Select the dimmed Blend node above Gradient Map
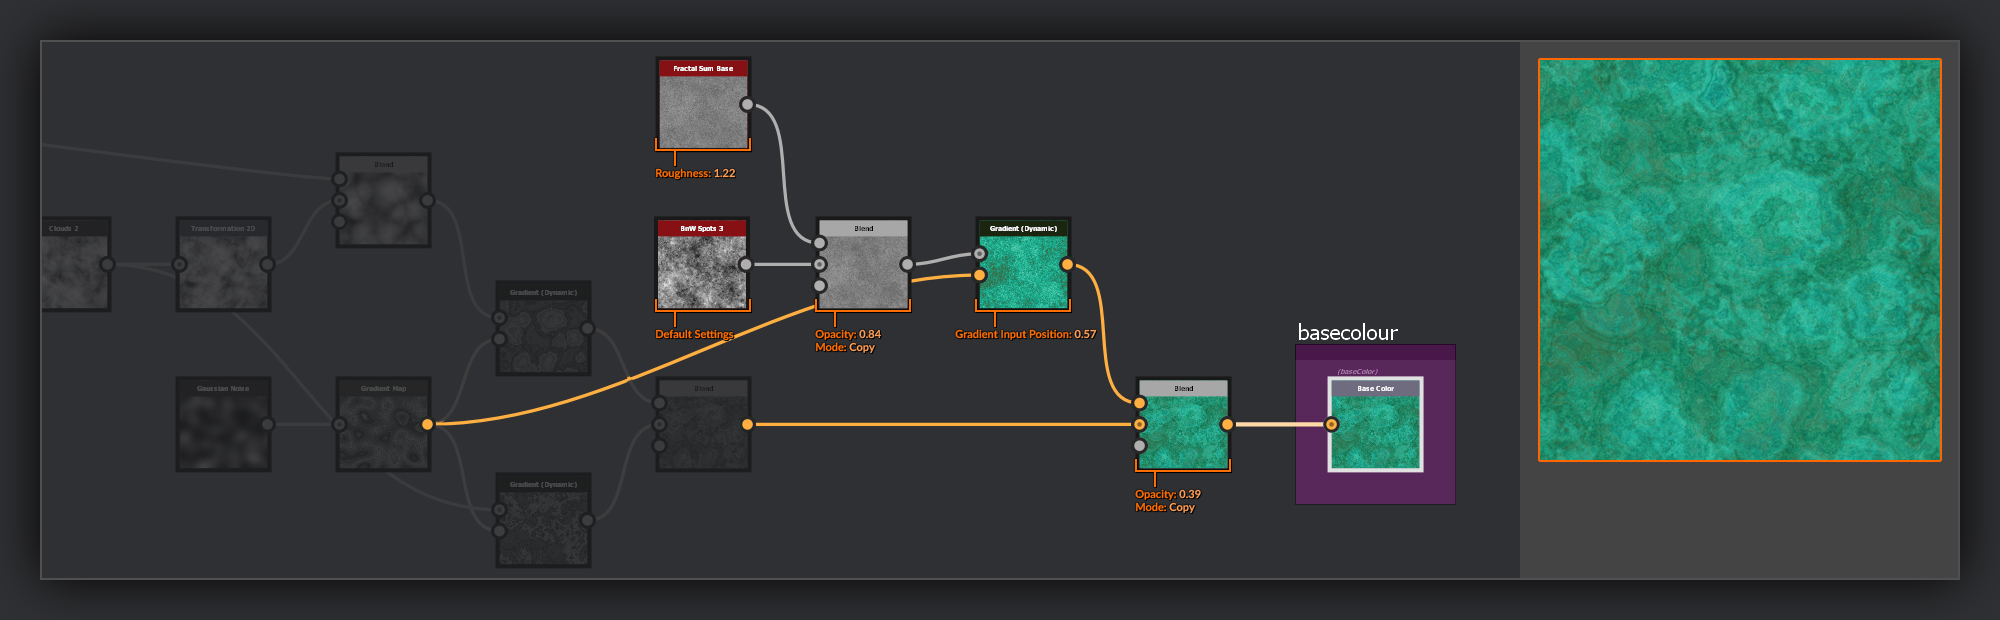This screenshot has width=2000, height=620. pyautogui.click(x=383, y=200)
